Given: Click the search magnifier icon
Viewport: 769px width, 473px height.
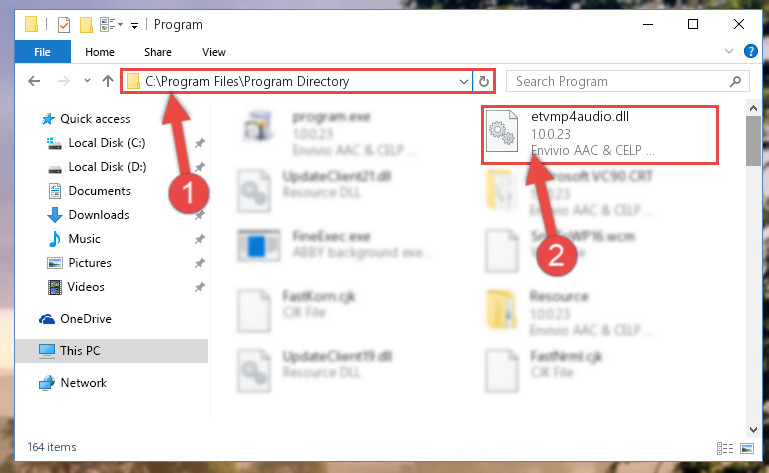Looking at the screenshot, I should pyautogui.click(x=735, y=81).
